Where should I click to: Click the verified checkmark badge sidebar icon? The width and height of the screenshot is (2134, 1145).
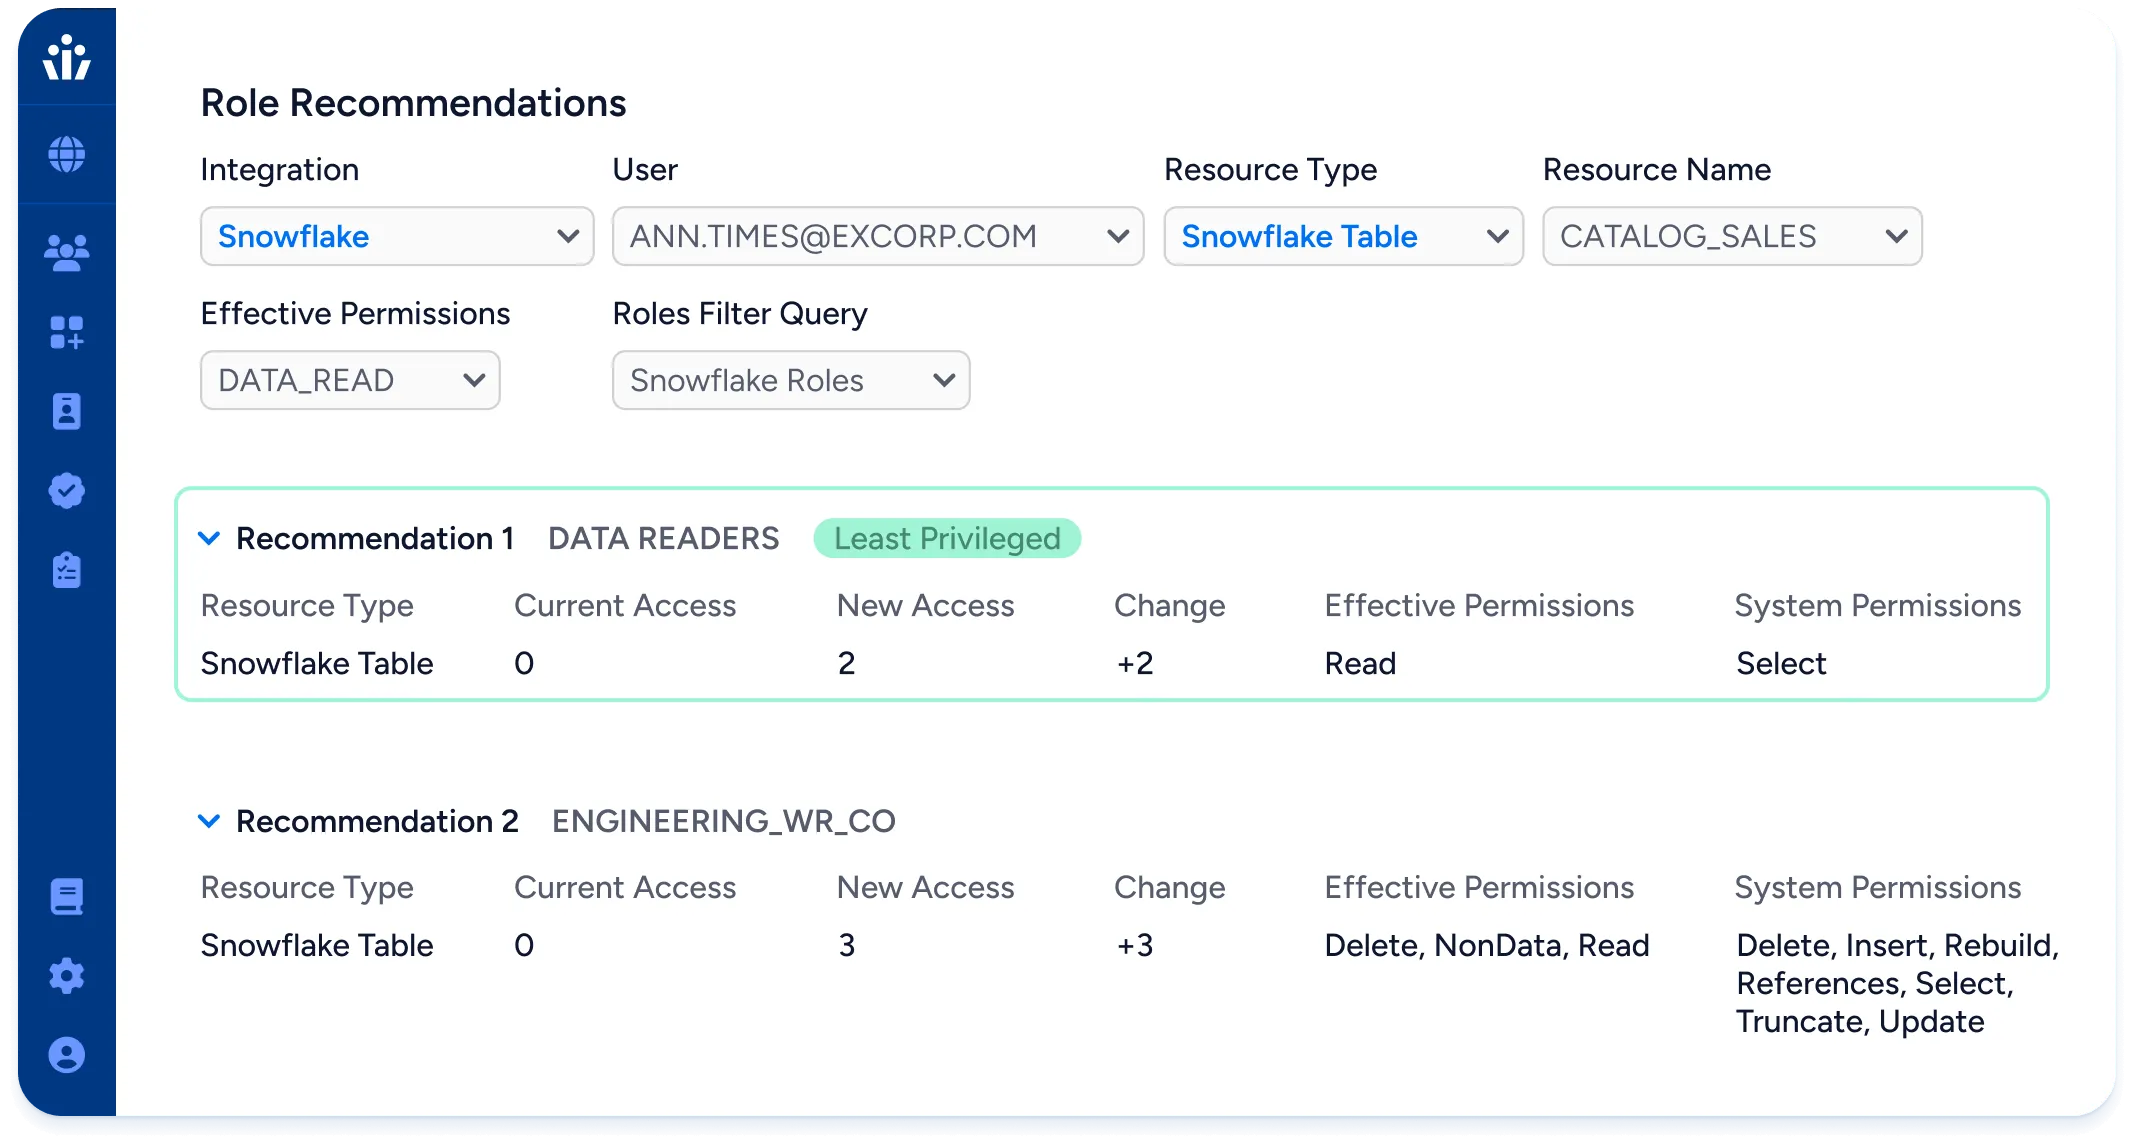[66, 490]
